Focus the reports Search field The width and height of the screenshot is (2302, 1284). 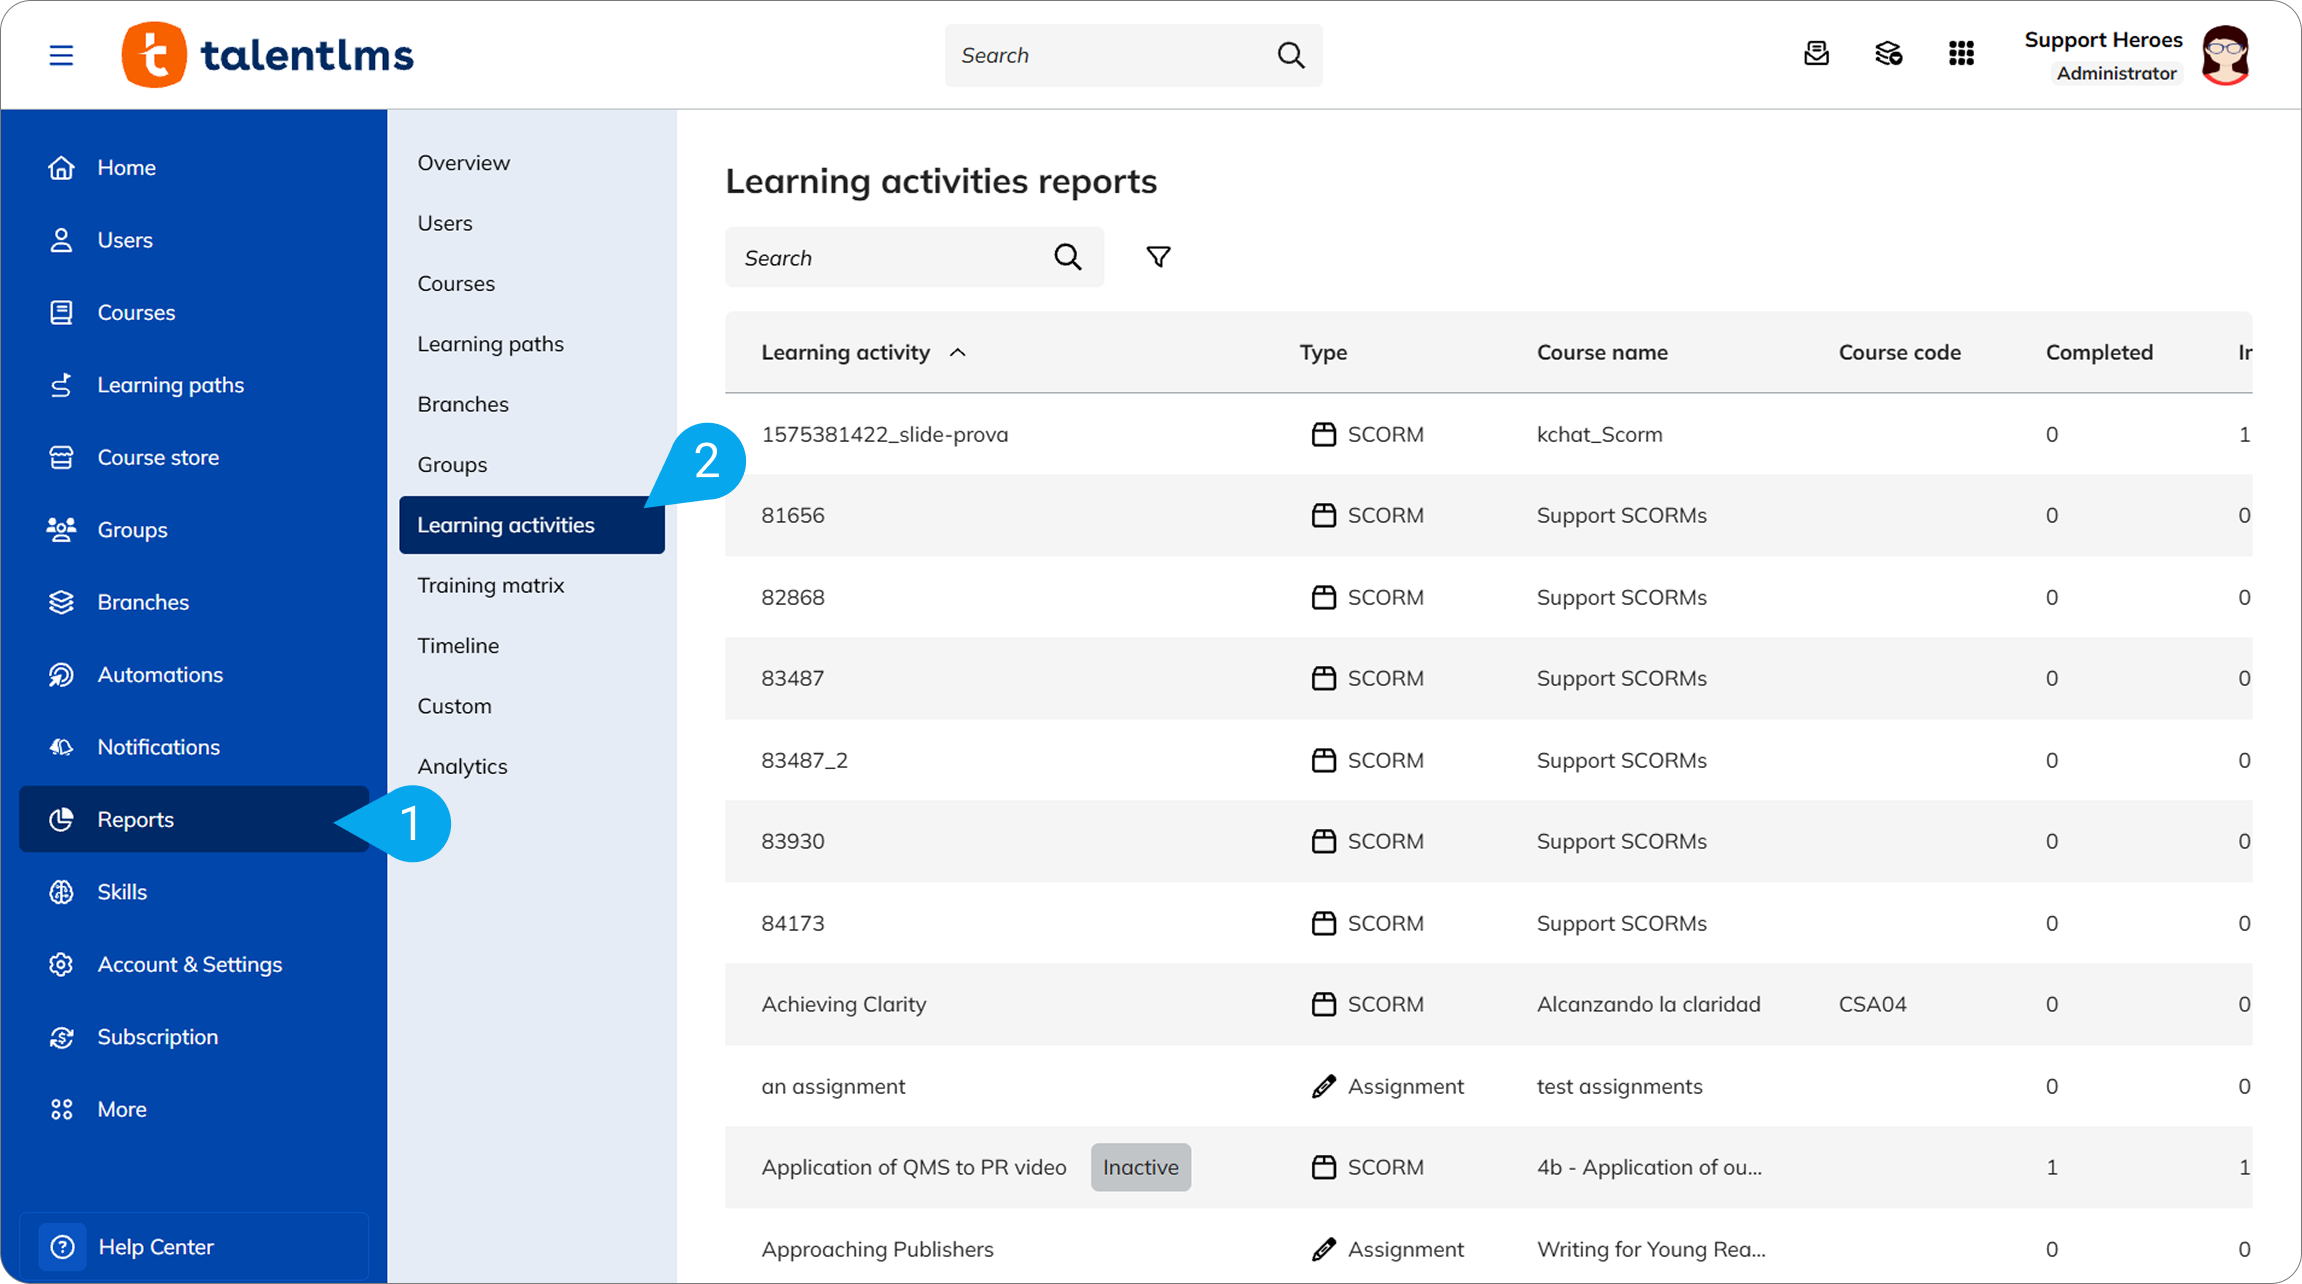click(x=914, y=257)
